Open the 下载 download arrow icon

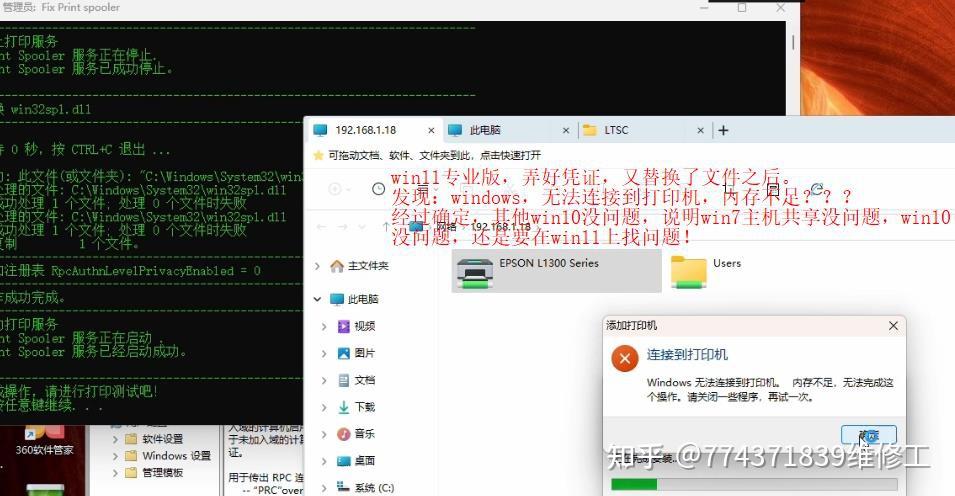tap(344, 407)
